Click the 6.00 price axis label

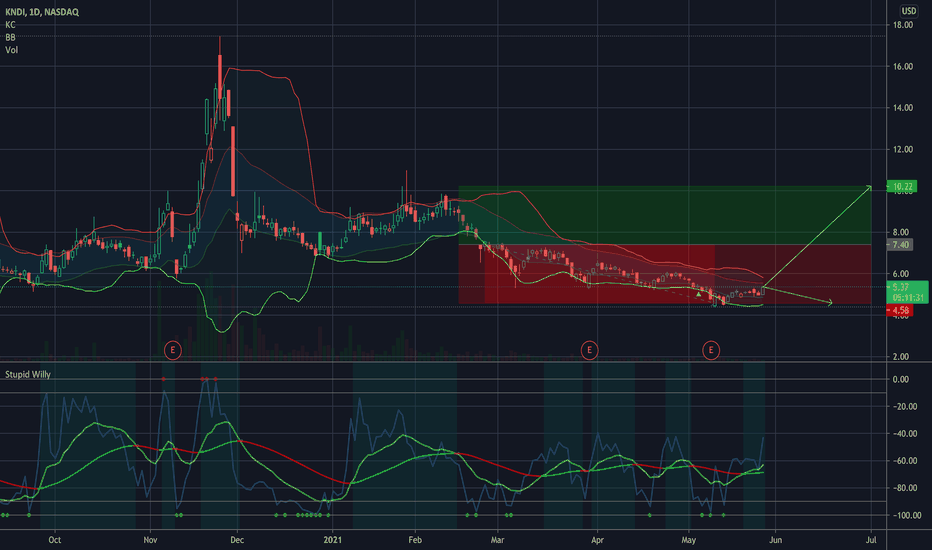(x=903, y=274)
